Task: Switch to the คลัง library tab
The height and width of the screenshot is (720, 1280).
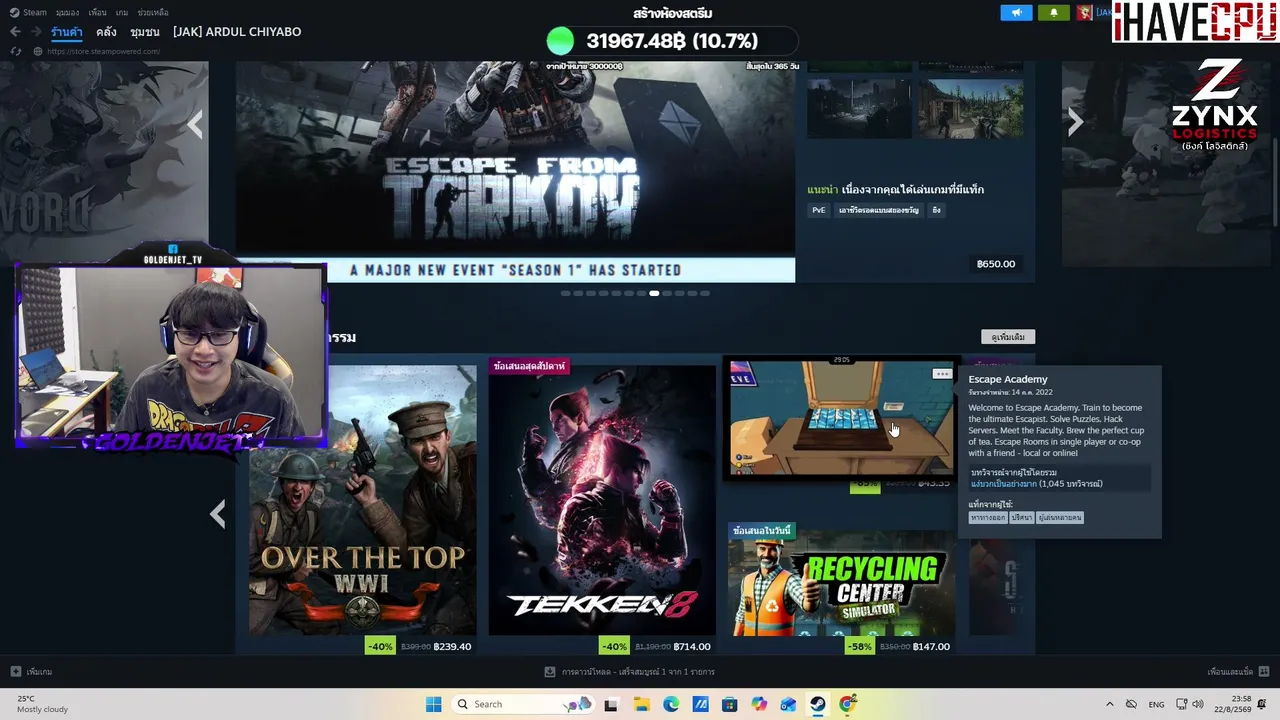Action: (106, 32)
